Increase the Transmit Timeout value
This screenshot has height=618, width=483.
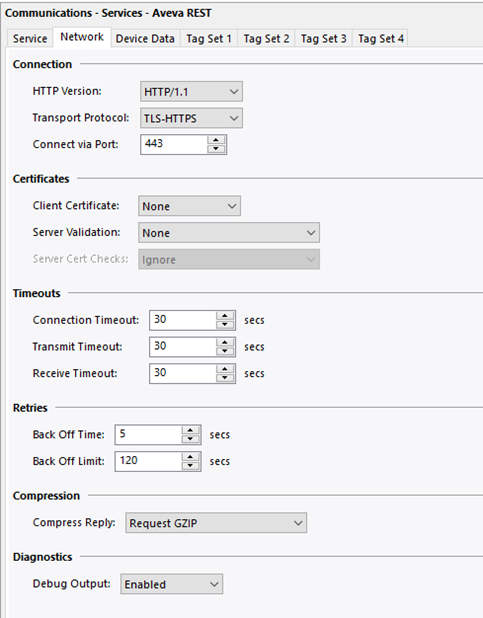(x=225, y=343)
